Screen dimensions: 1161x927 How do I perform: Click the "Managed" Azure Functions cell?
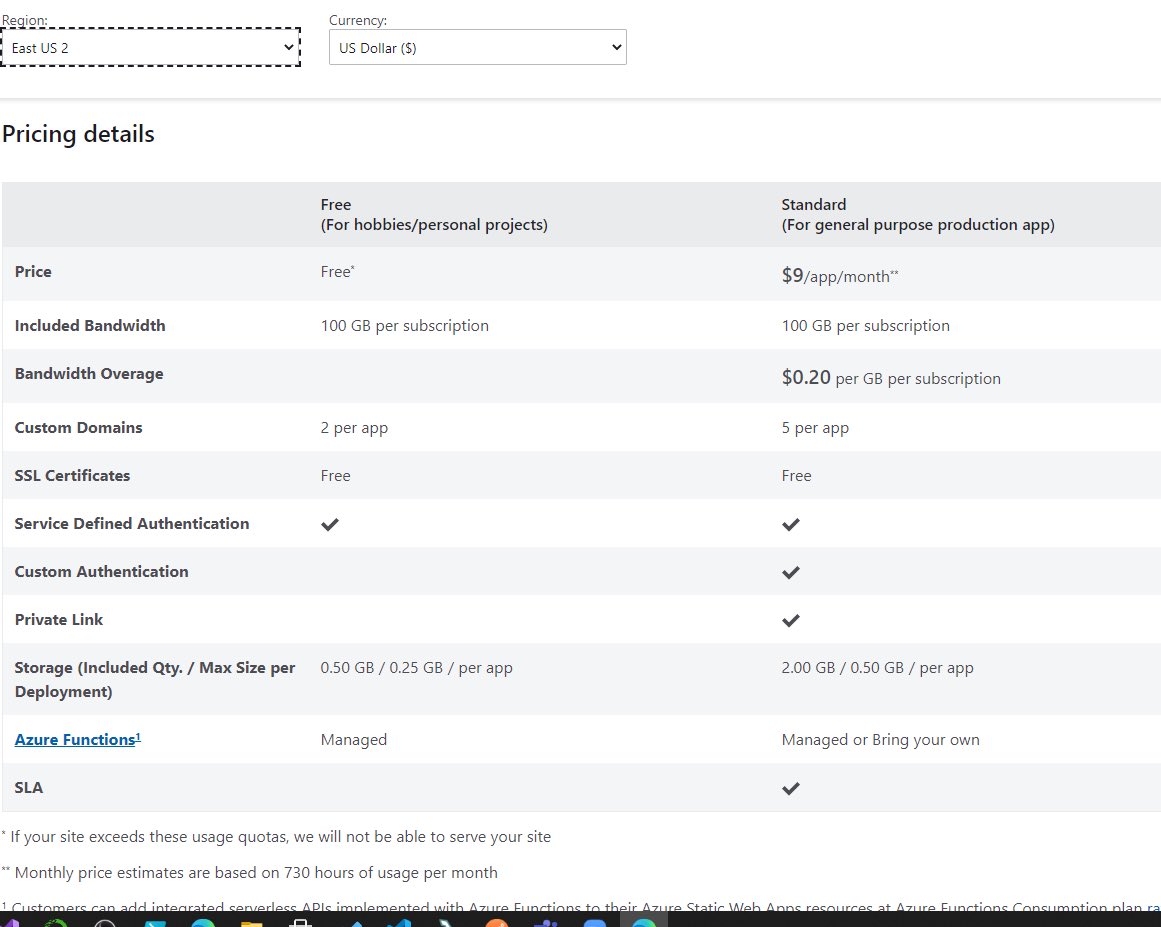(x=353, y=740)
